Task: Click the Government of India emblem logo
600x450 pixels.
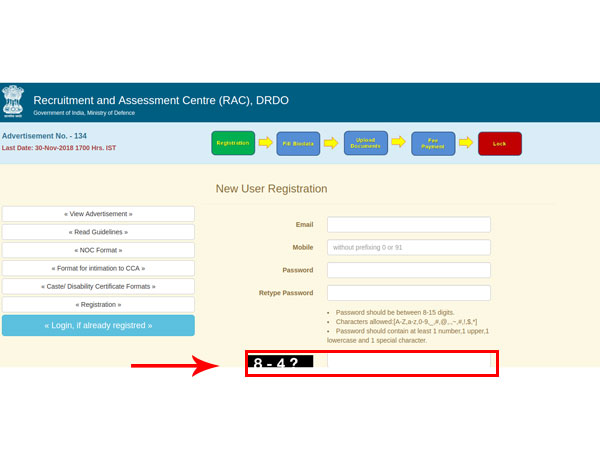Action: pyautogui.click(x=13, y=101)
